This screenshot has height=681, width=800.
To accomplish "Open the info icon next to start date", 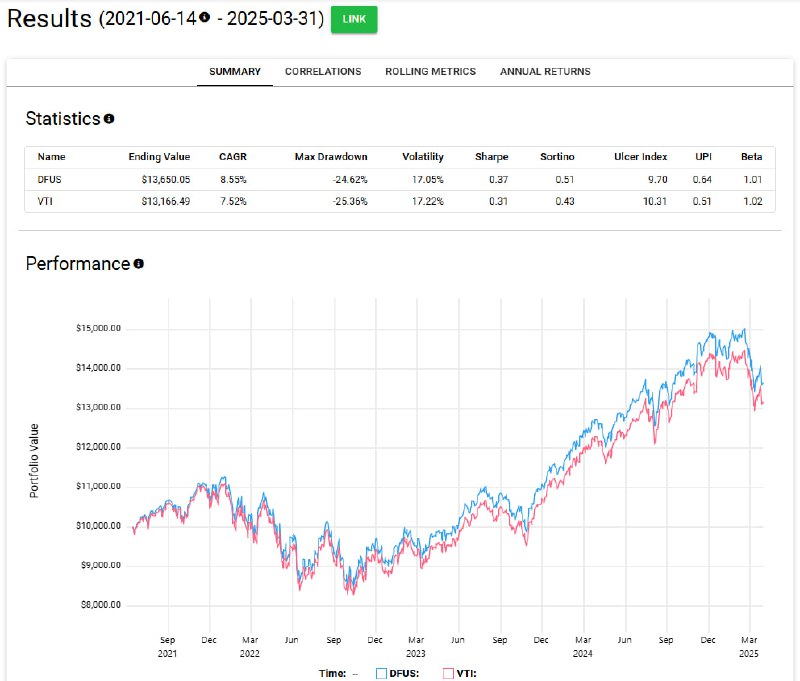I will (205, 17).
